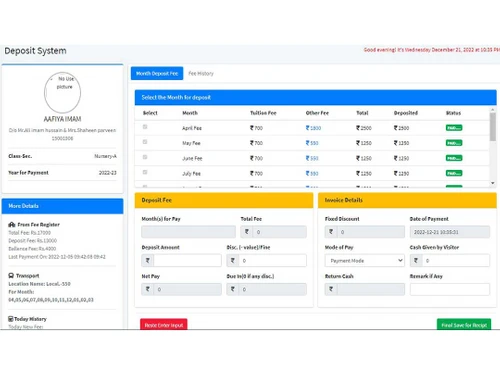Click the Disc. (-value)/Fine field
The height and width of the screenshot is (375, 500).
pyautogui.click(x=272, y=260)
